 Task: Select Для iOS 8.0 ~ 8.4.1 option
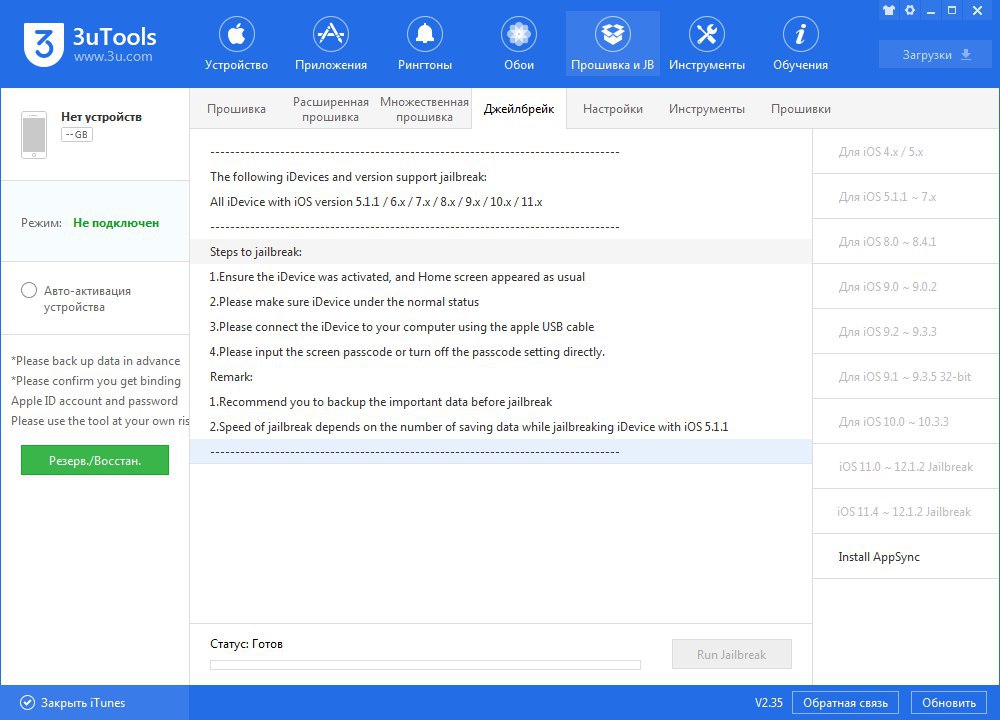906,242
